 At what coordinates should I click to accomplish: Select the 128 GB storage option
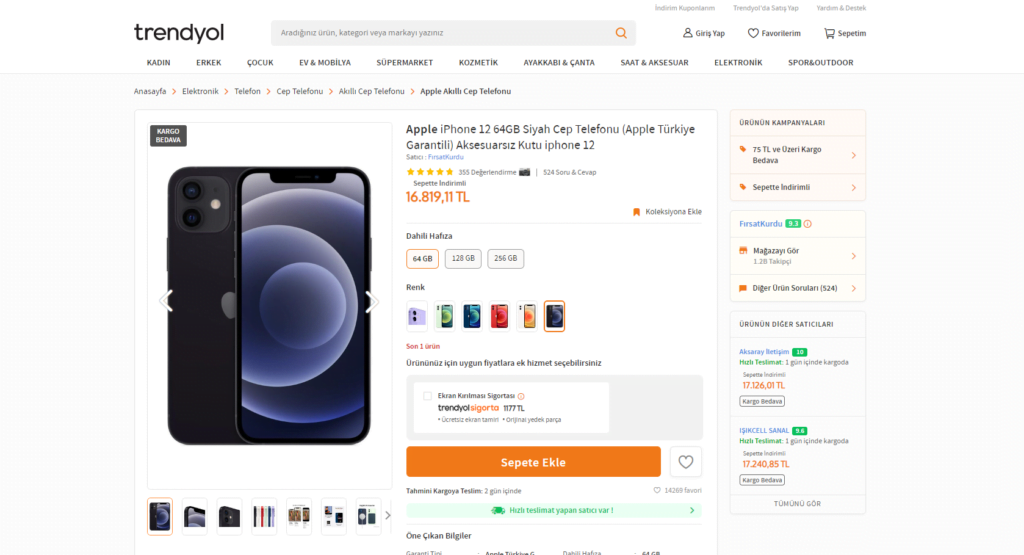click(463, 259)
